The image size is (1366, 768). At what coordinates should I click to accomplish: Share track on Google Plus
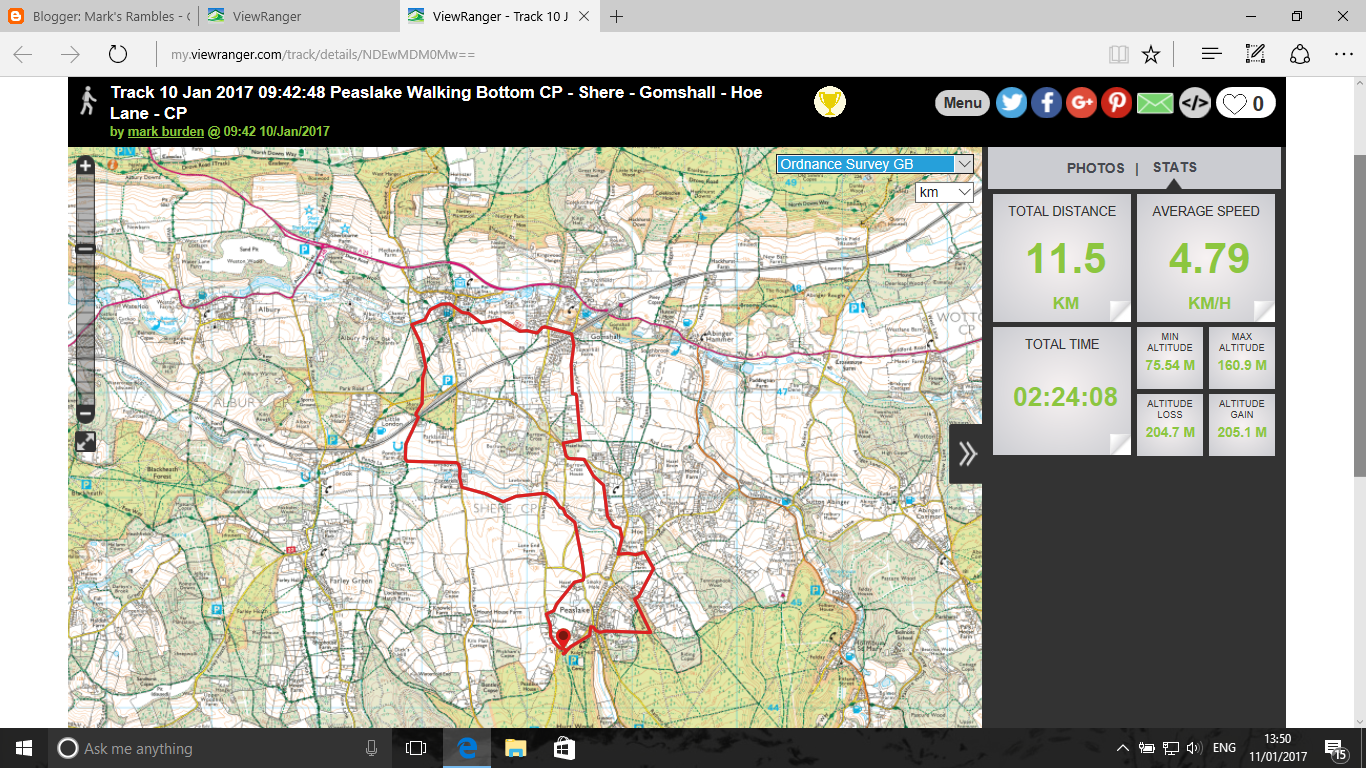point(1081,103)
